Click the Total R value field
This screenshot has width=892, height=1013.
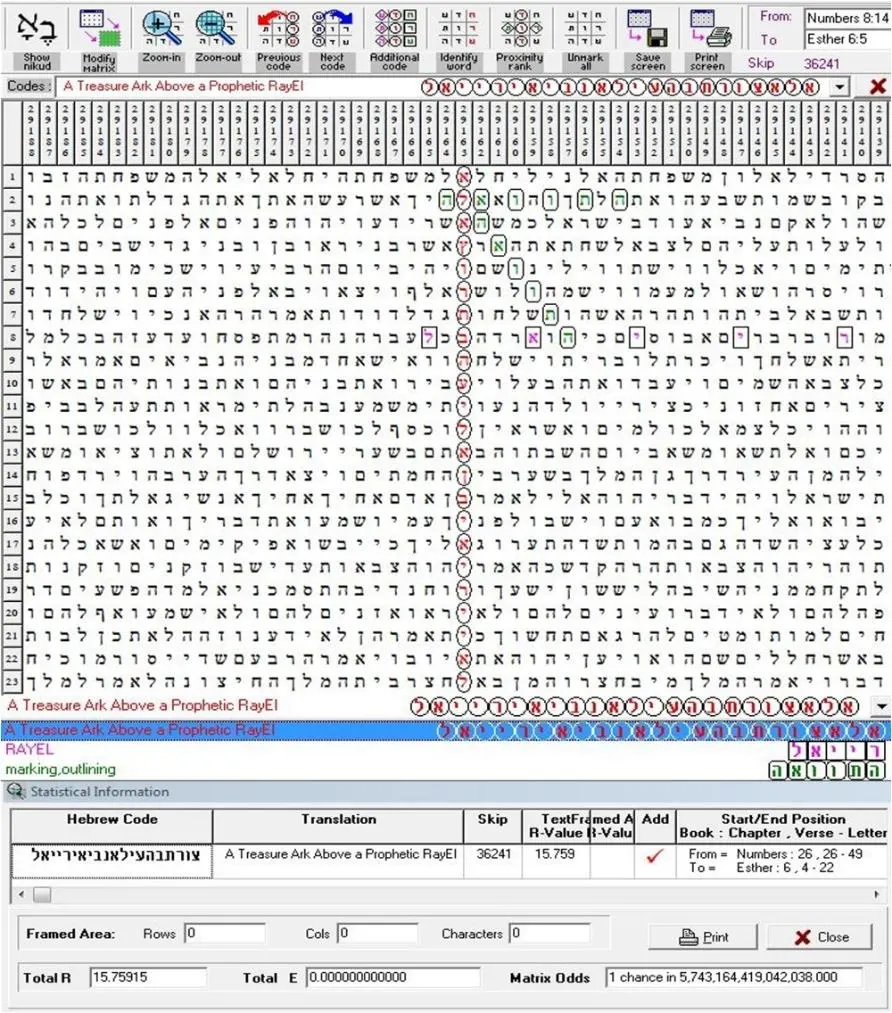coord(148,977)
